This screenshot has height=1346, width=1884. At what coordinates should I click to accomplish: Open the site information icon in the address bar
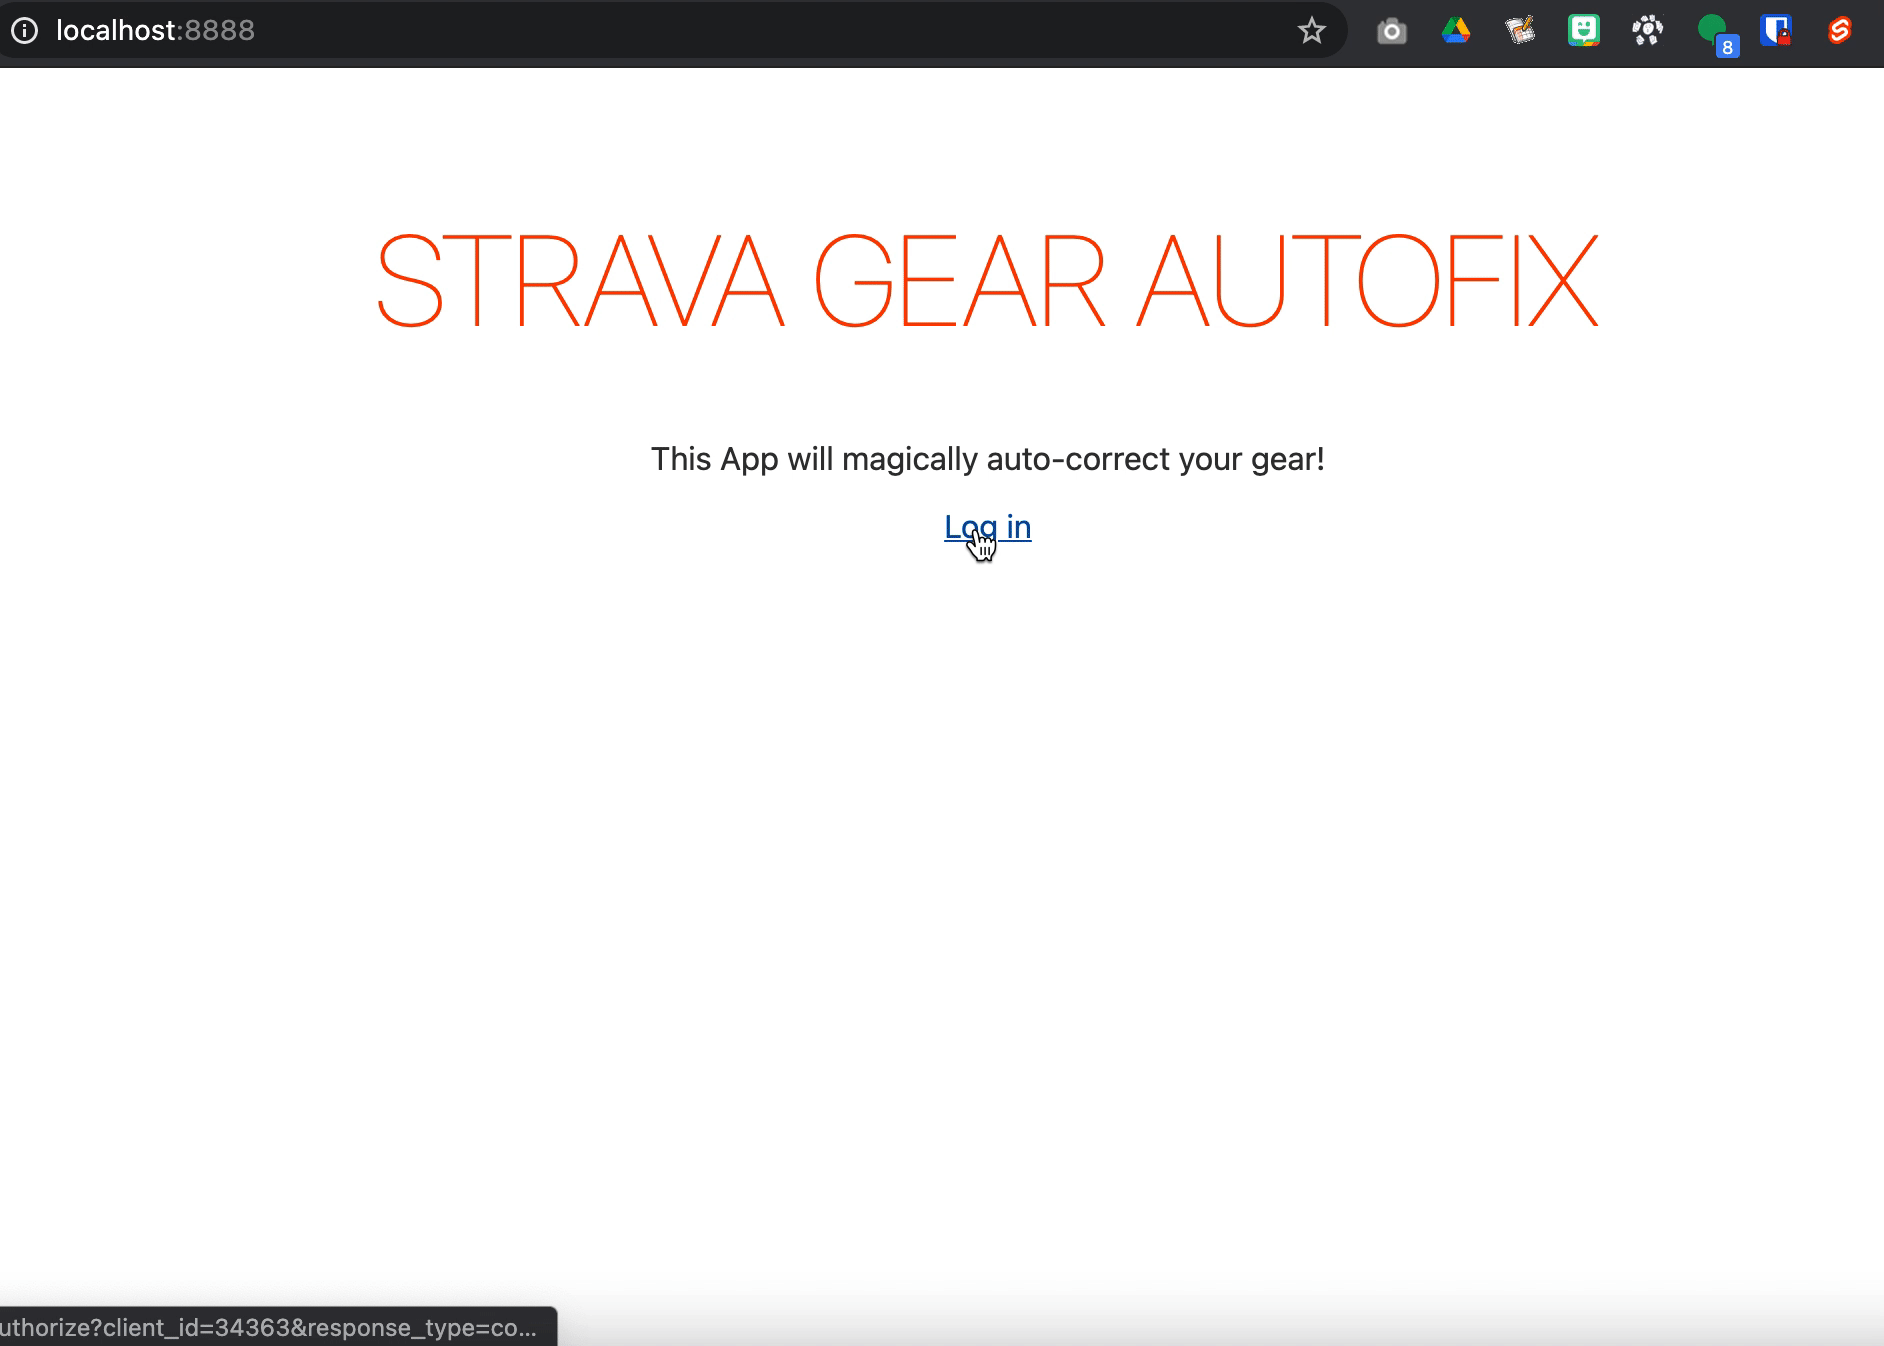tap(24, 31)
